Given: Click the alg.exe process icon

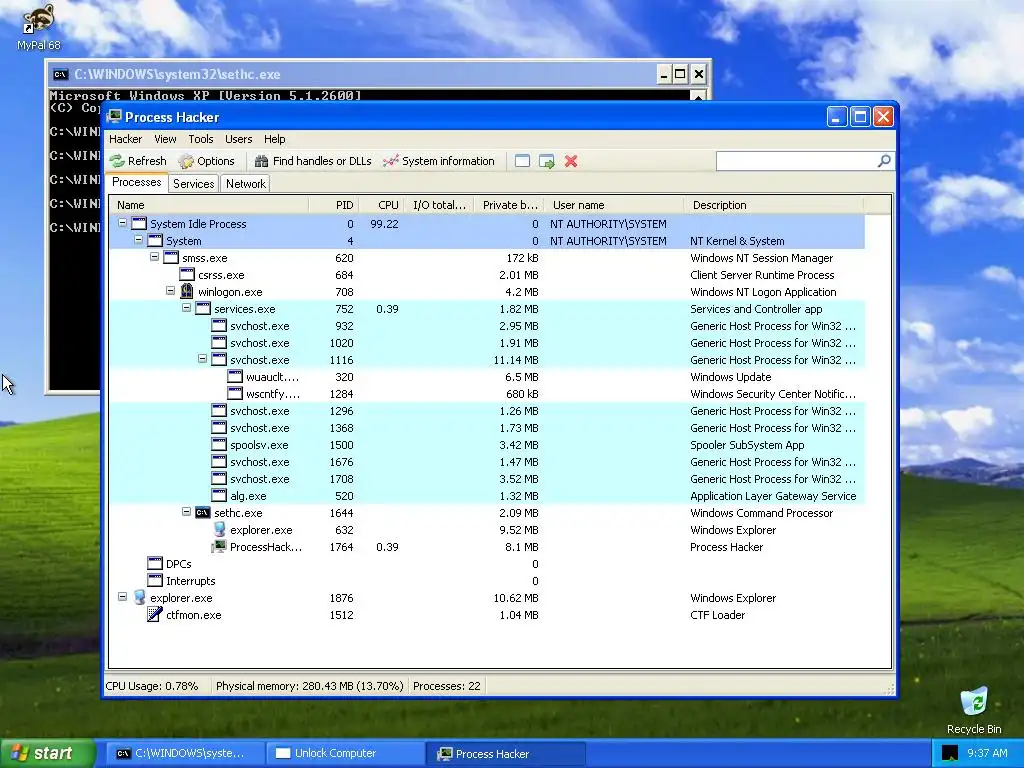Looking at the screenshot, I should click(219, 495).
